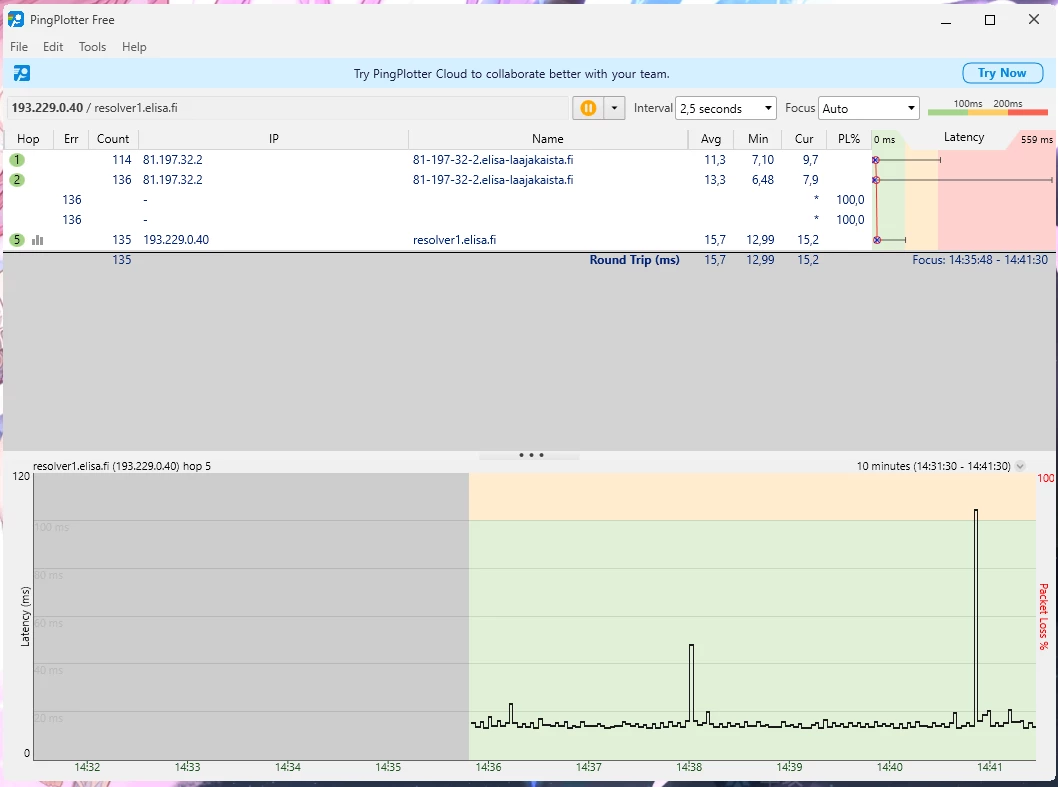Click the Latency graph column header

tap(964, 137)
